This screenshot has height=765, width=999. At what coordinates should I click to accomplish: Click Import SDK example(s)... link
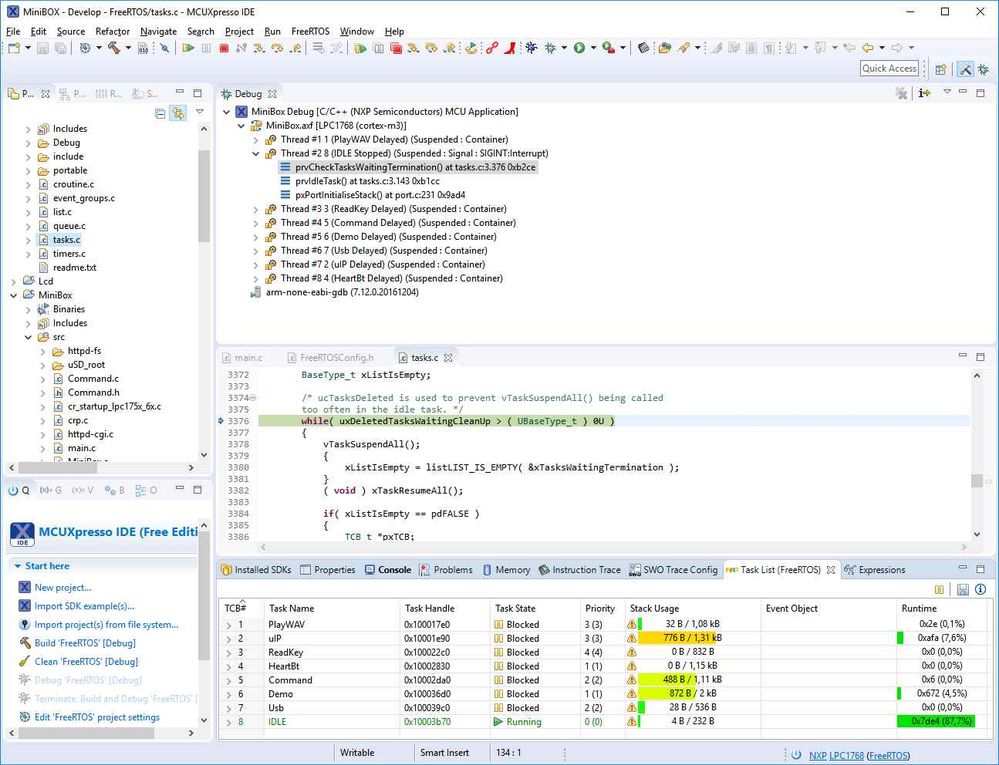coord(84,606)
